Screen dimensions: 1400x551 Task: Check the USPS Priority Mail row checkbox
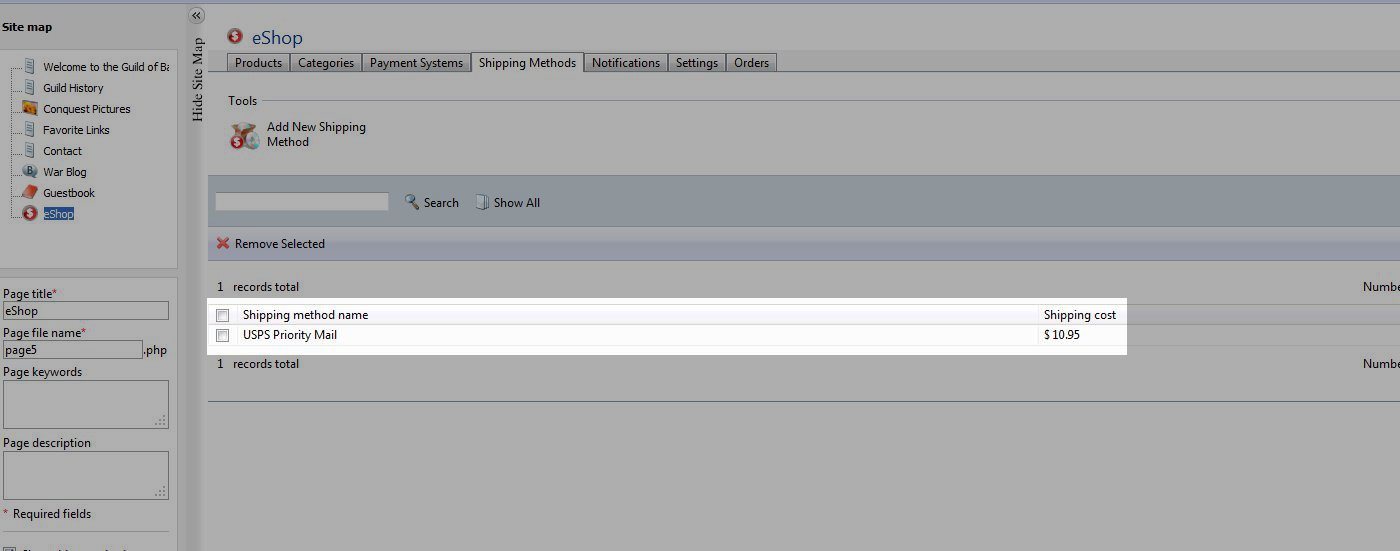click(223, 335)
